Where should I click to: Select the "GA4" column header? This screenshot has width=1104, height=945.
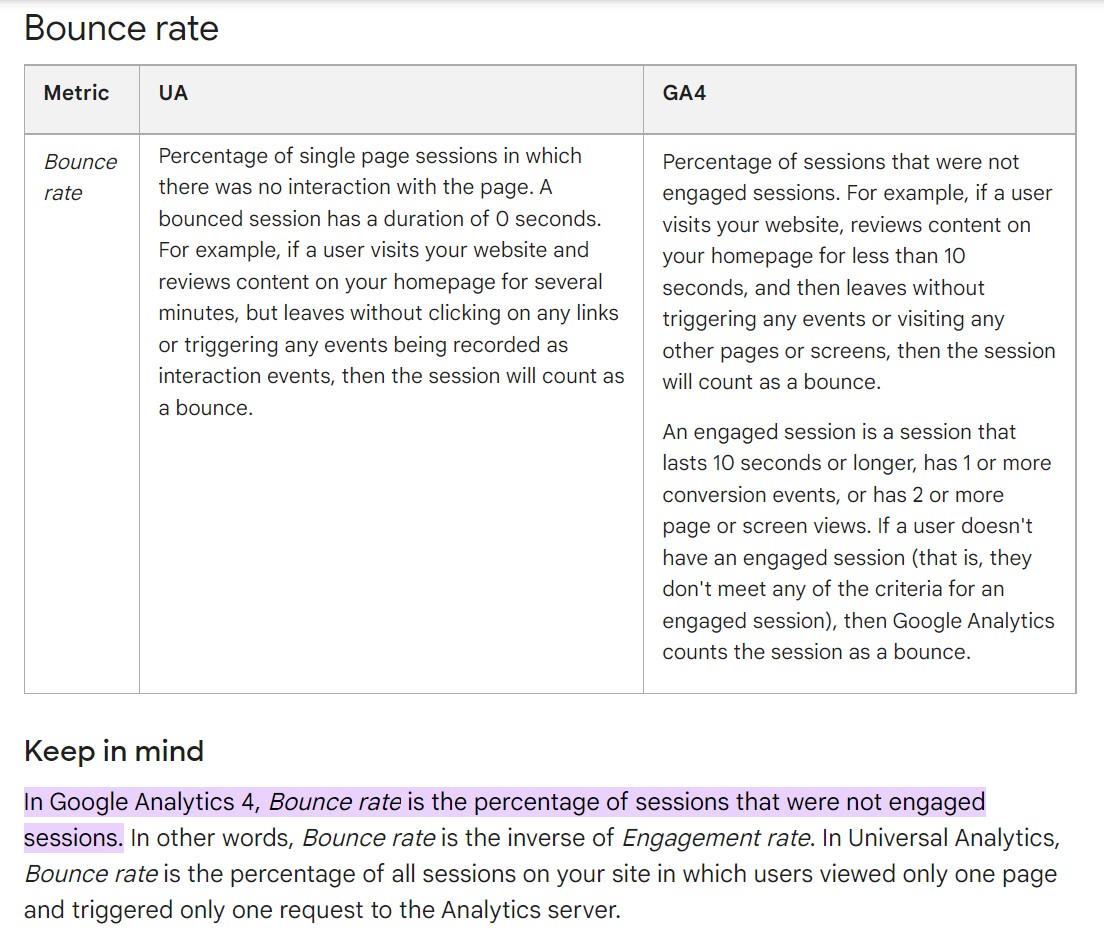[x=684, y=93]
